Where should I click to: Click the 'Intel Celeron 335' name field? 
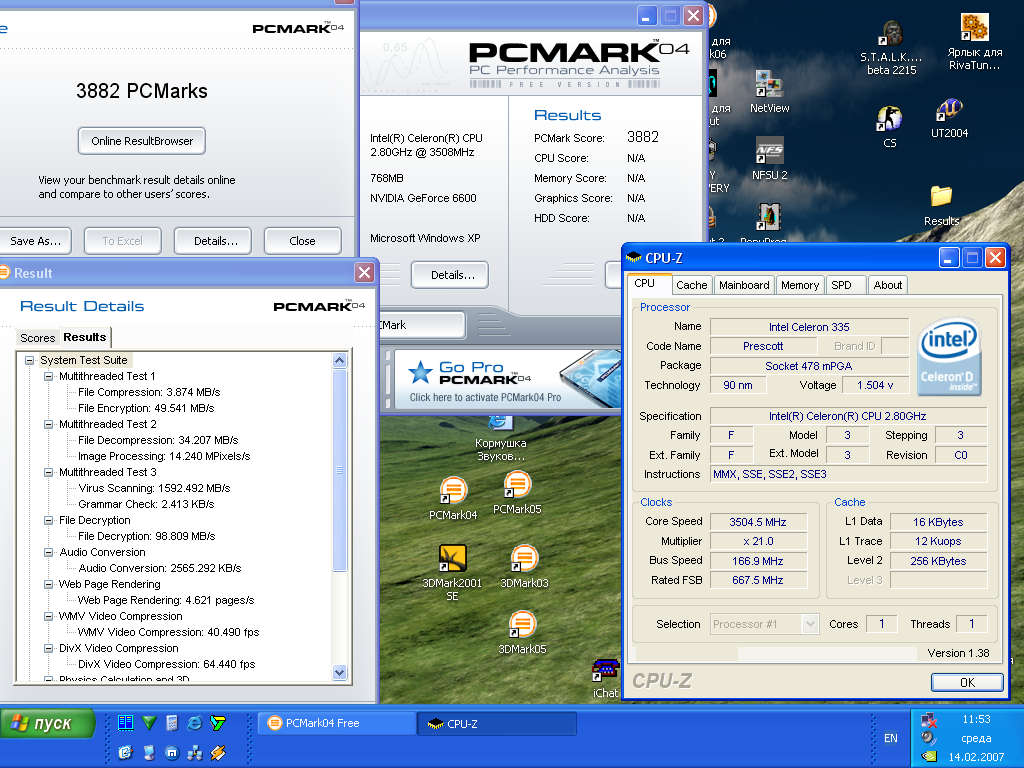(x=808, y=327)
